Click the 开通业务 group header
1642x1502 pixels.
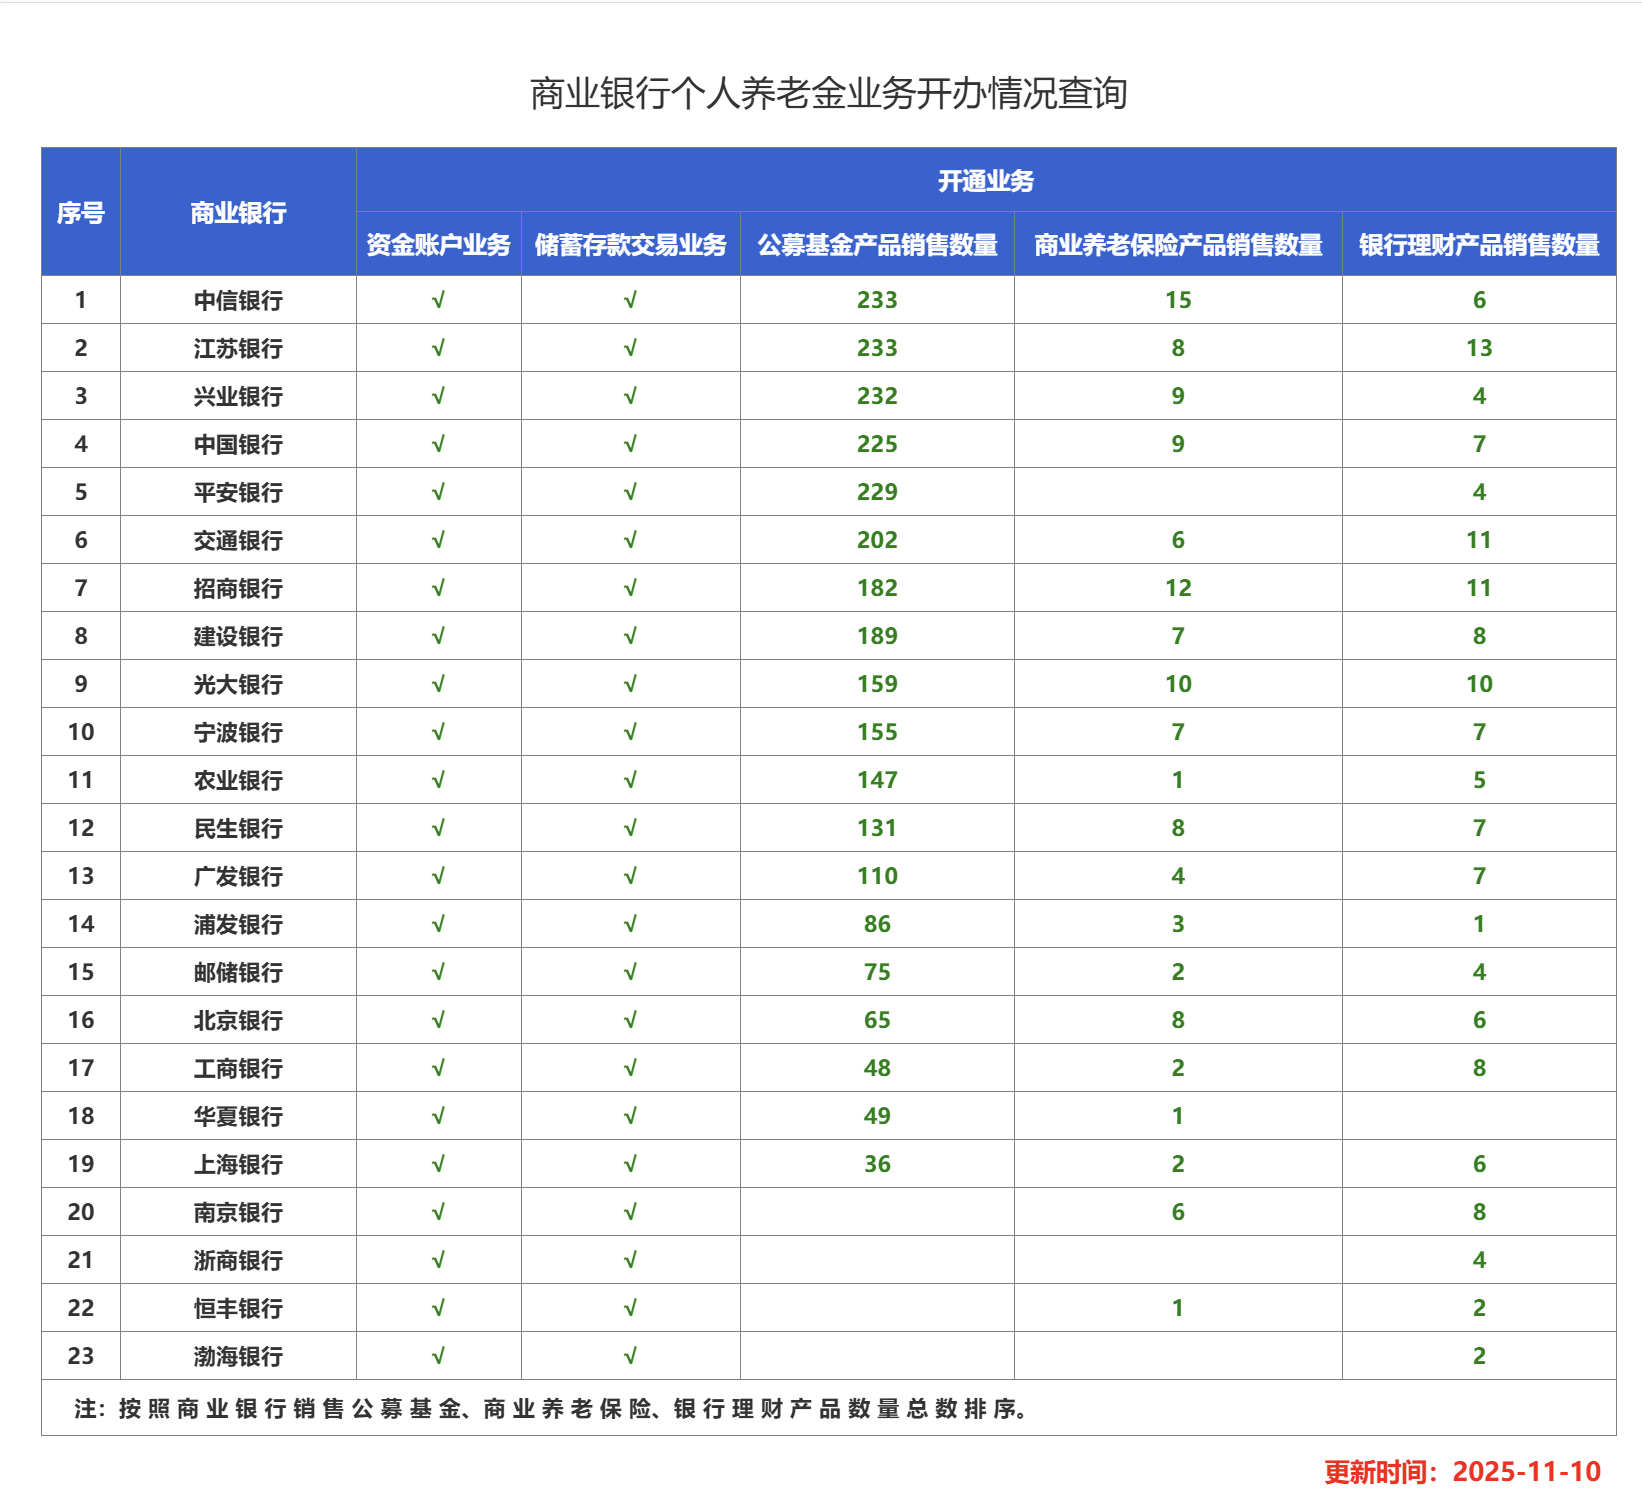tap(985, 181)
